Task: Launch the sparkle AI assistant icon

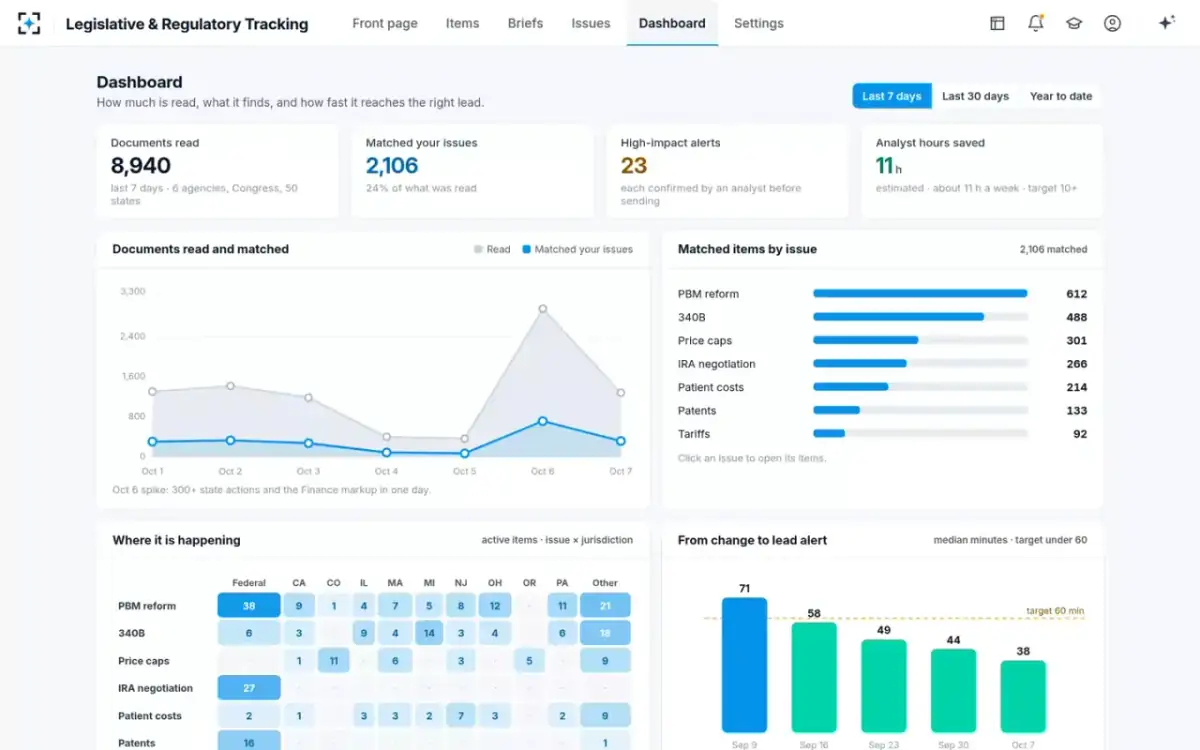Action: (1165, 23)
